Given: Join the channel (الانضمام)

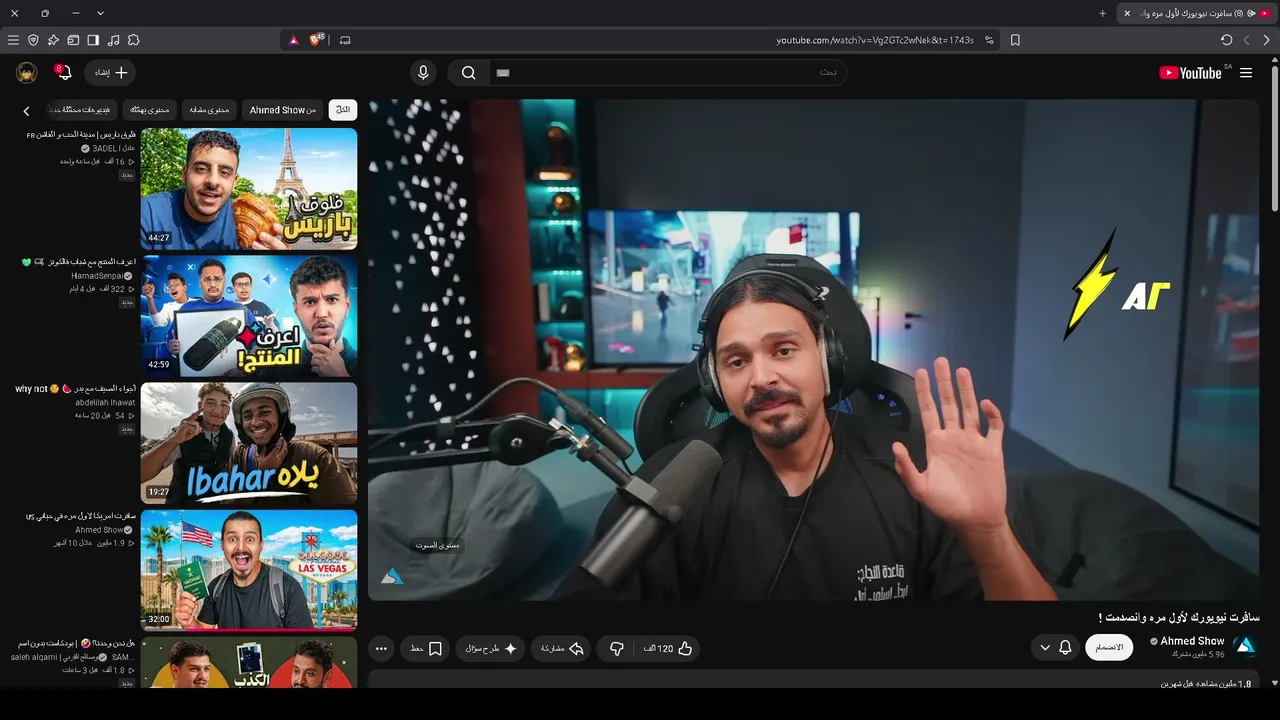Looking at the screenshot, I should [1109, 647].
